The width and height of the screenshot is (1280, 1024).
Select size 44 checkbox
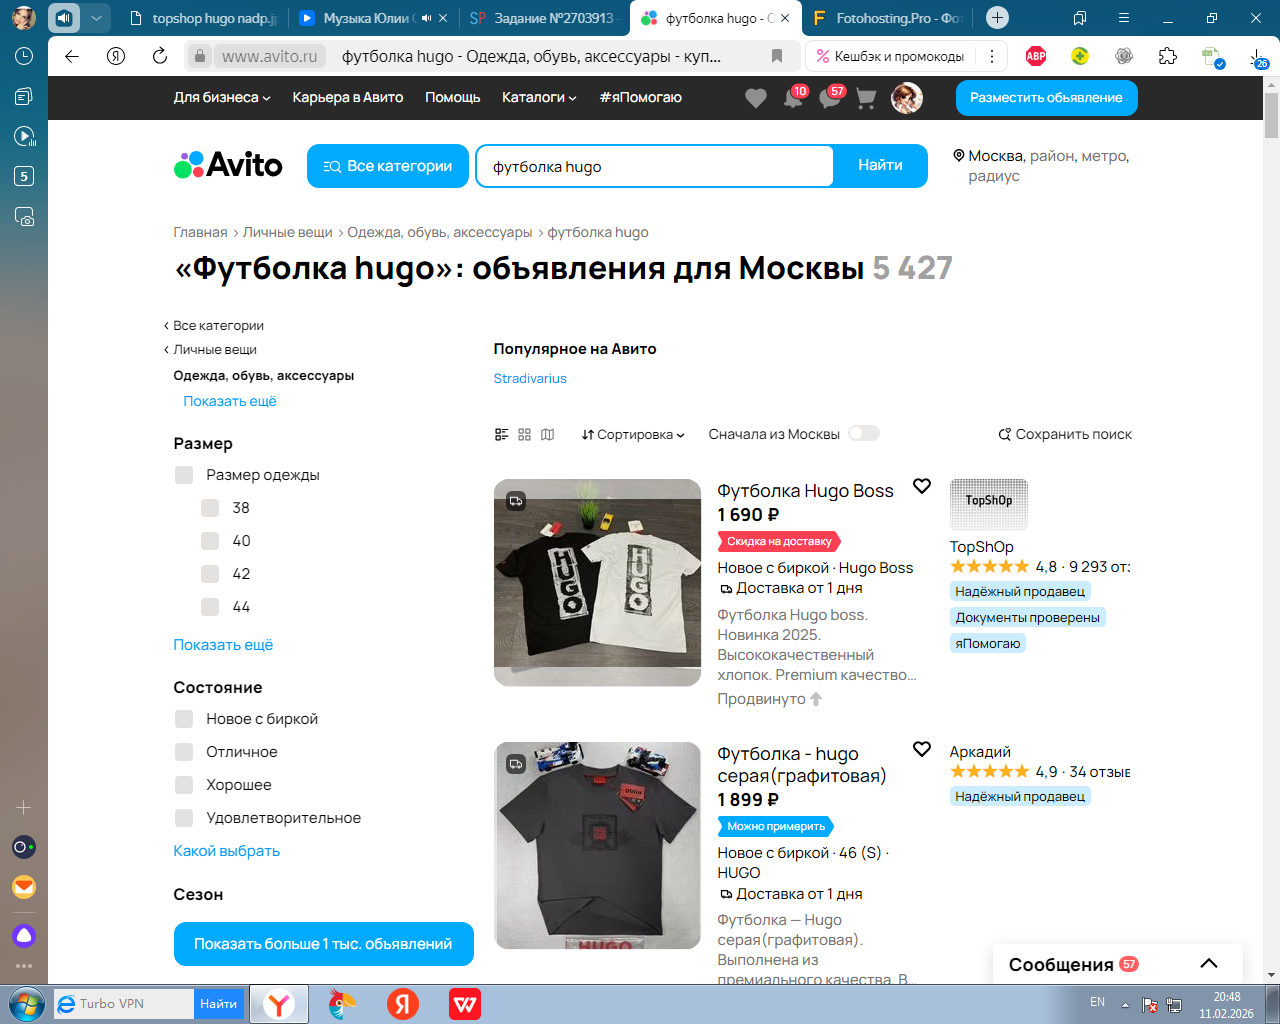[x=210, y=607]
